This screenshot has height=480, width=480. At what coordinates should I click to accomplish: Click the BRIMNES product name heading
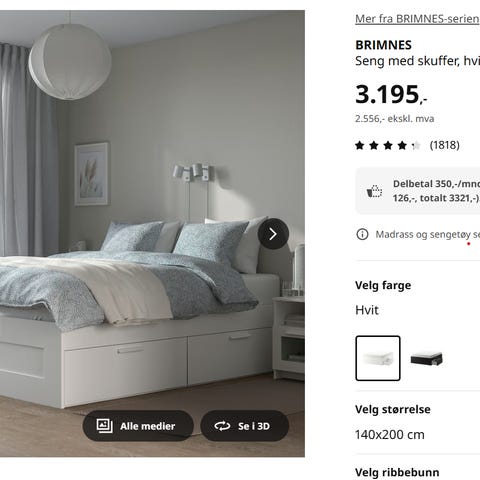pos(383,45)
